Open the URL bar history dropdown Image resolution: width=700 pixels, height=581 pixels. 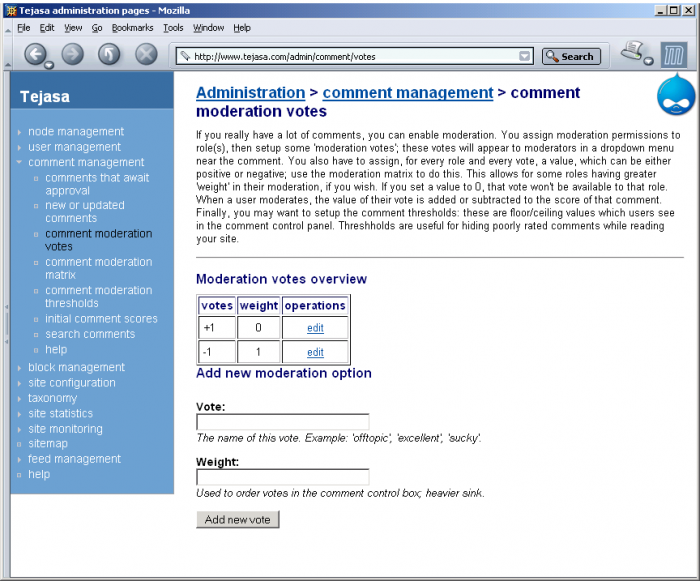[525, 56]
